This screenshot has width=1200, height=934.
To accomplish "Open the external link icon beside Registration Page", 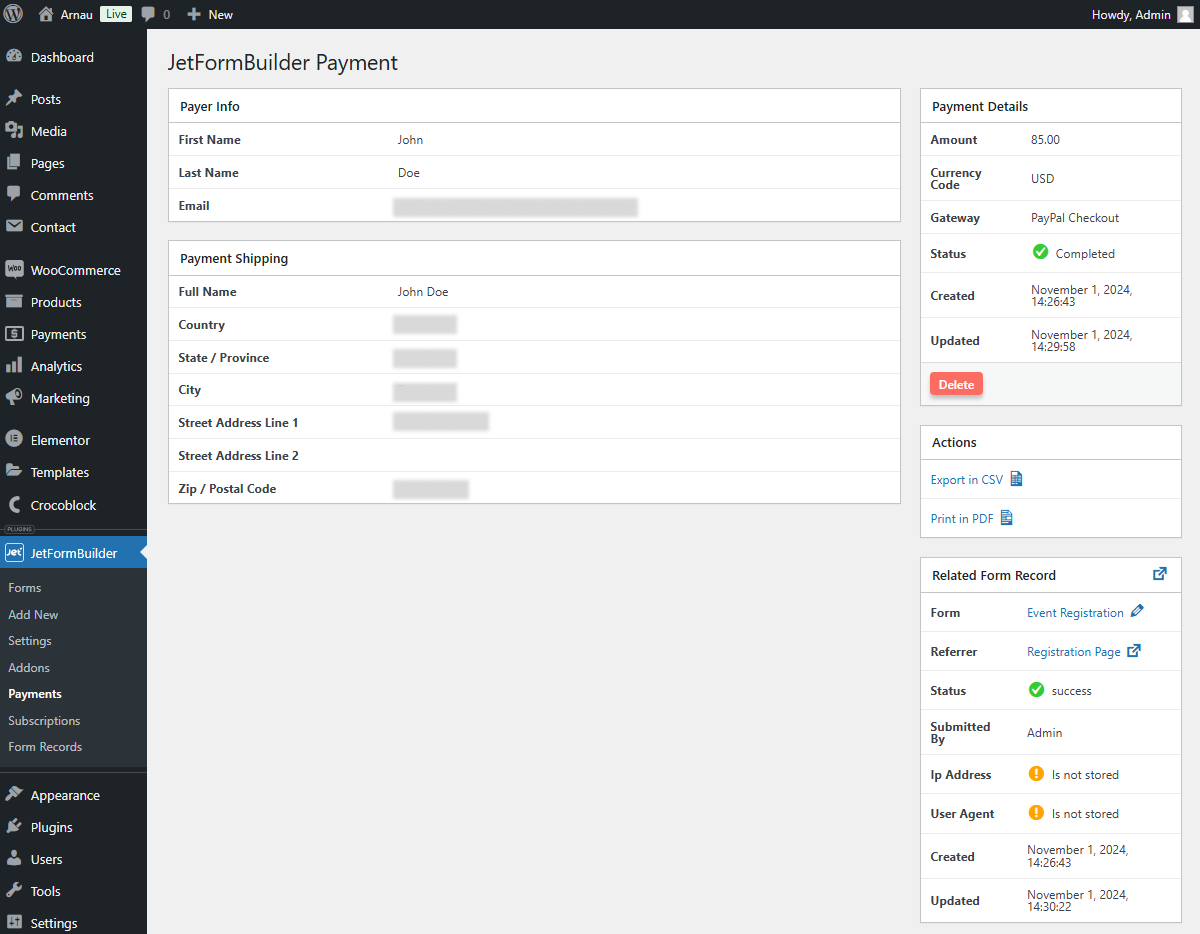I will coord(1135,651).
